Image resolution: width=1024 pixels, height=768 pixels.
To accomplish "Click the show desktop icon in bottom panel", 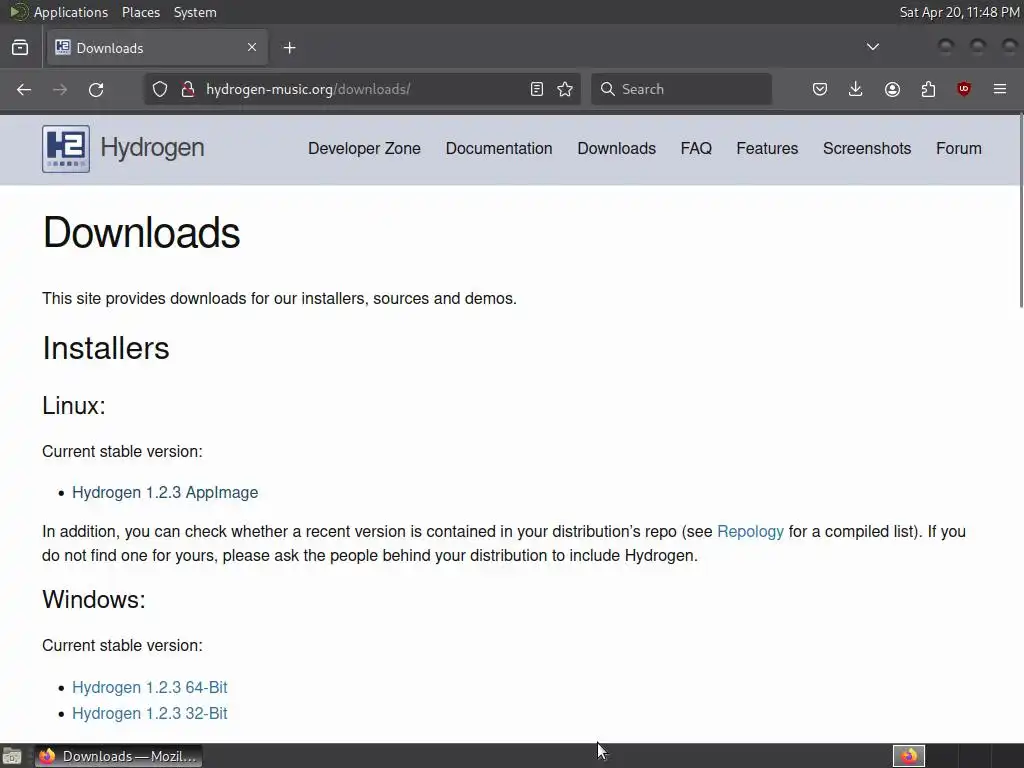I will (x=12, y=756).
